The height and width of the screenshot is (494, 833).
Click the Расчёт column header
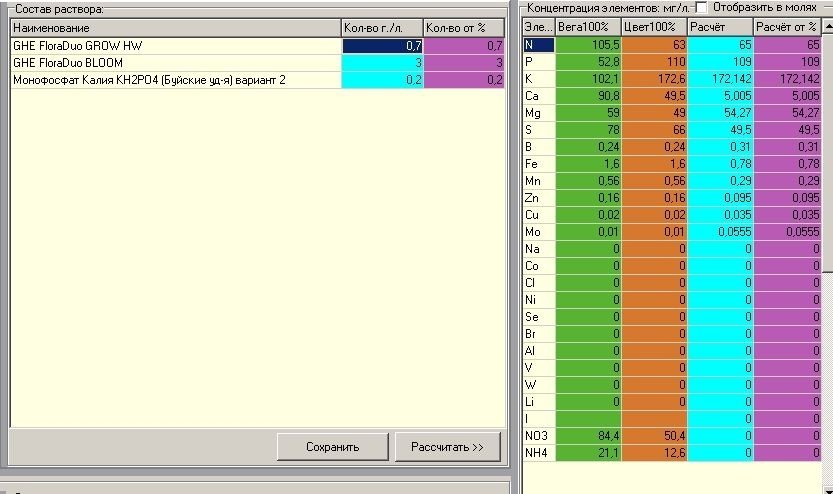click(x=720, y=27)
